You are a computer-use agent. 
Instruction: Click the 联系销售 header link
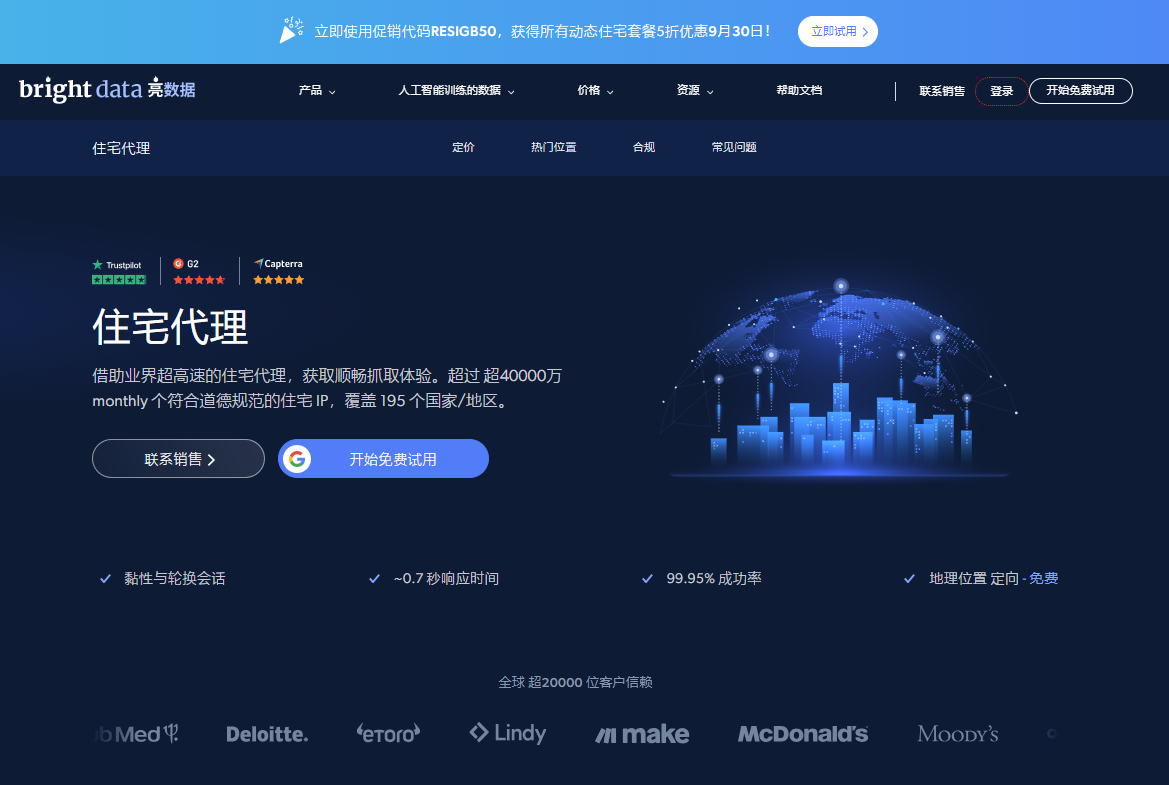(x=942, y=91)
